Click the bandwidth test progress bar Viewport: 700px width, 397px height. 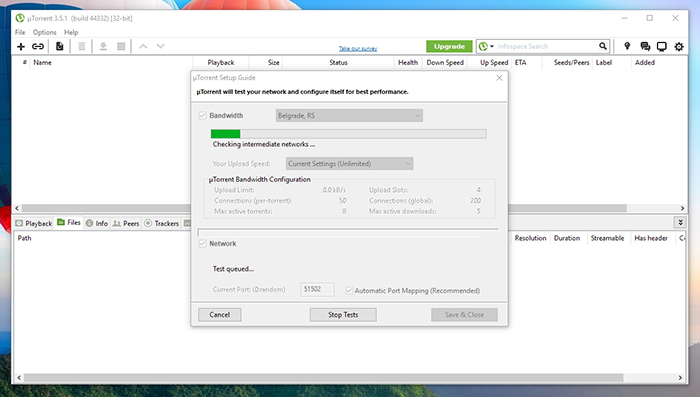[x=349, y=134]
